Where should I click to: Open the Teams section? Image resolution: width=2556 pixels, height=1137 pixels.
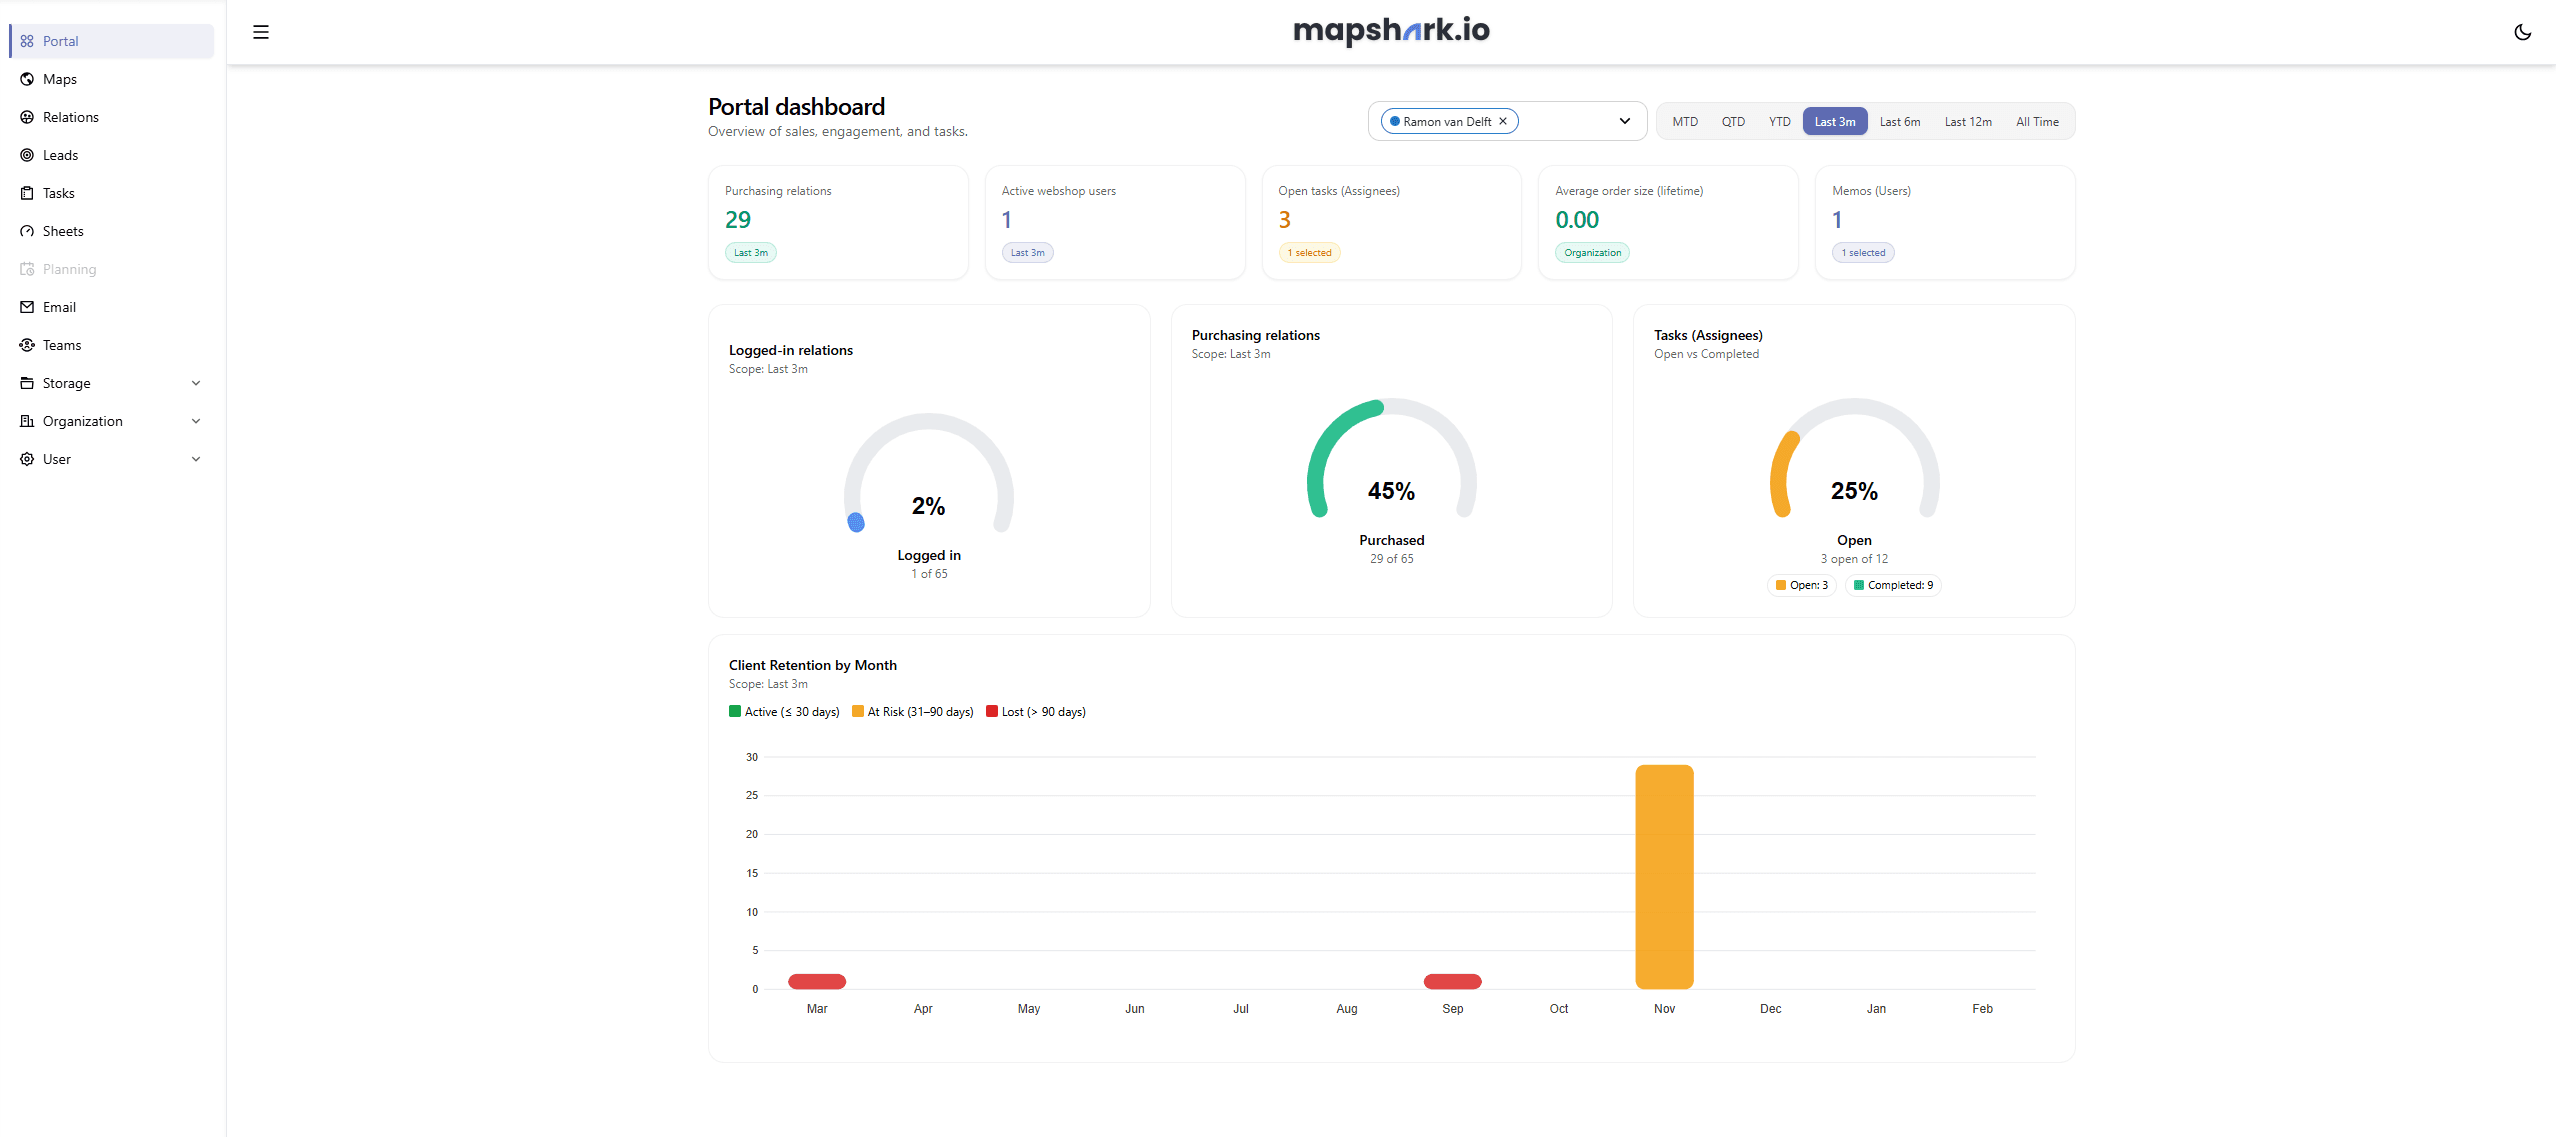62,345
